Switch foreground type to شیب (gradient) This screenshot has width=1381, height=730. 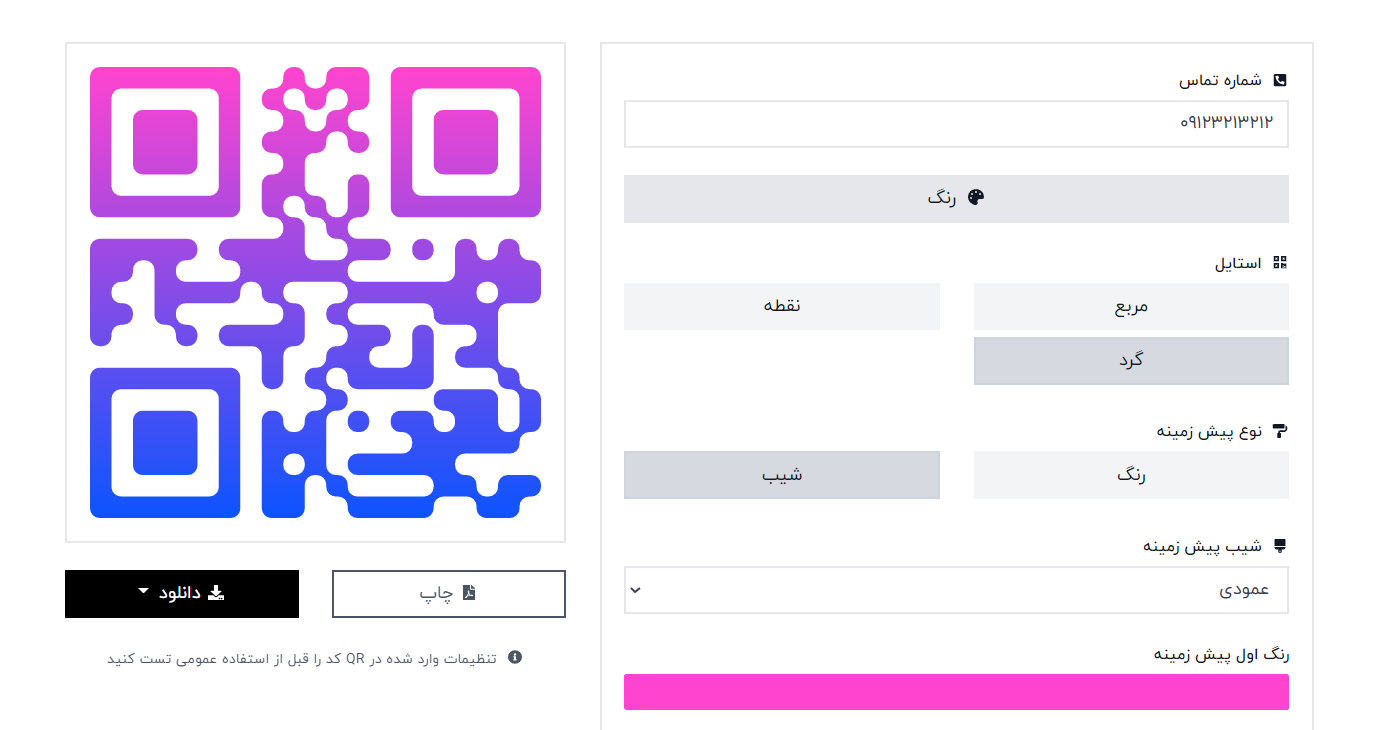pyautogui.click(x=781, y=475)
